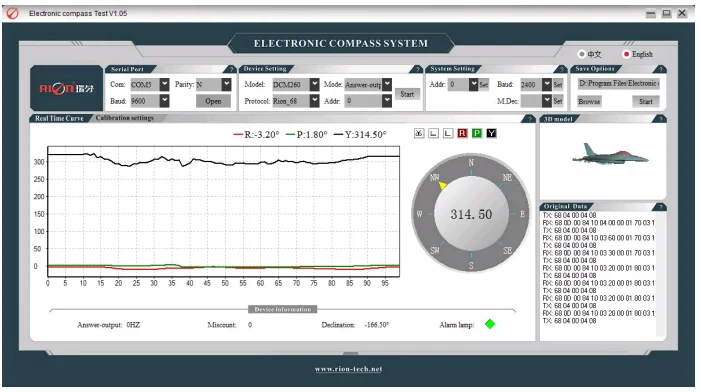This screenshot has width=701, height=392.
Task: Select the English language radio button
Action: 626,54
